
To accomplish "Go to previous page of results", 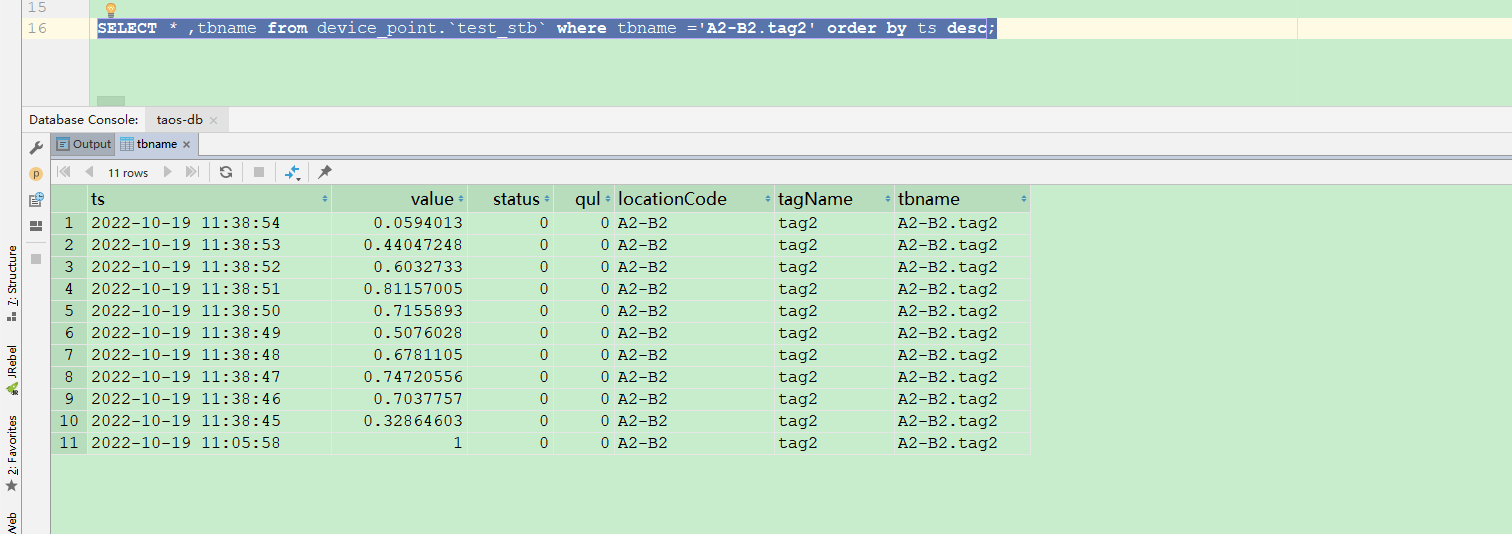I will [x=89, y=172].
